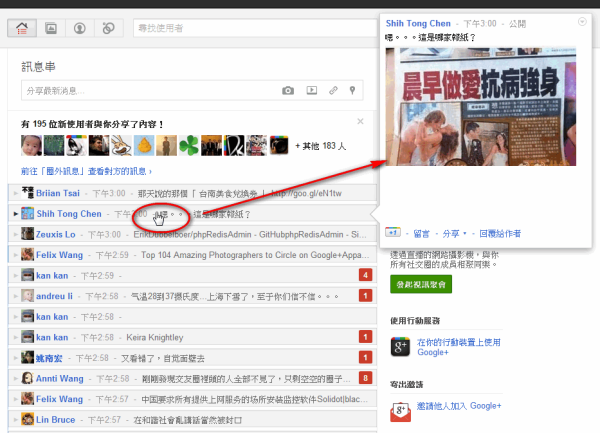Open the newspaper photo in popup
This screenshot has width=600, height=433.
[x=481, y=107]
